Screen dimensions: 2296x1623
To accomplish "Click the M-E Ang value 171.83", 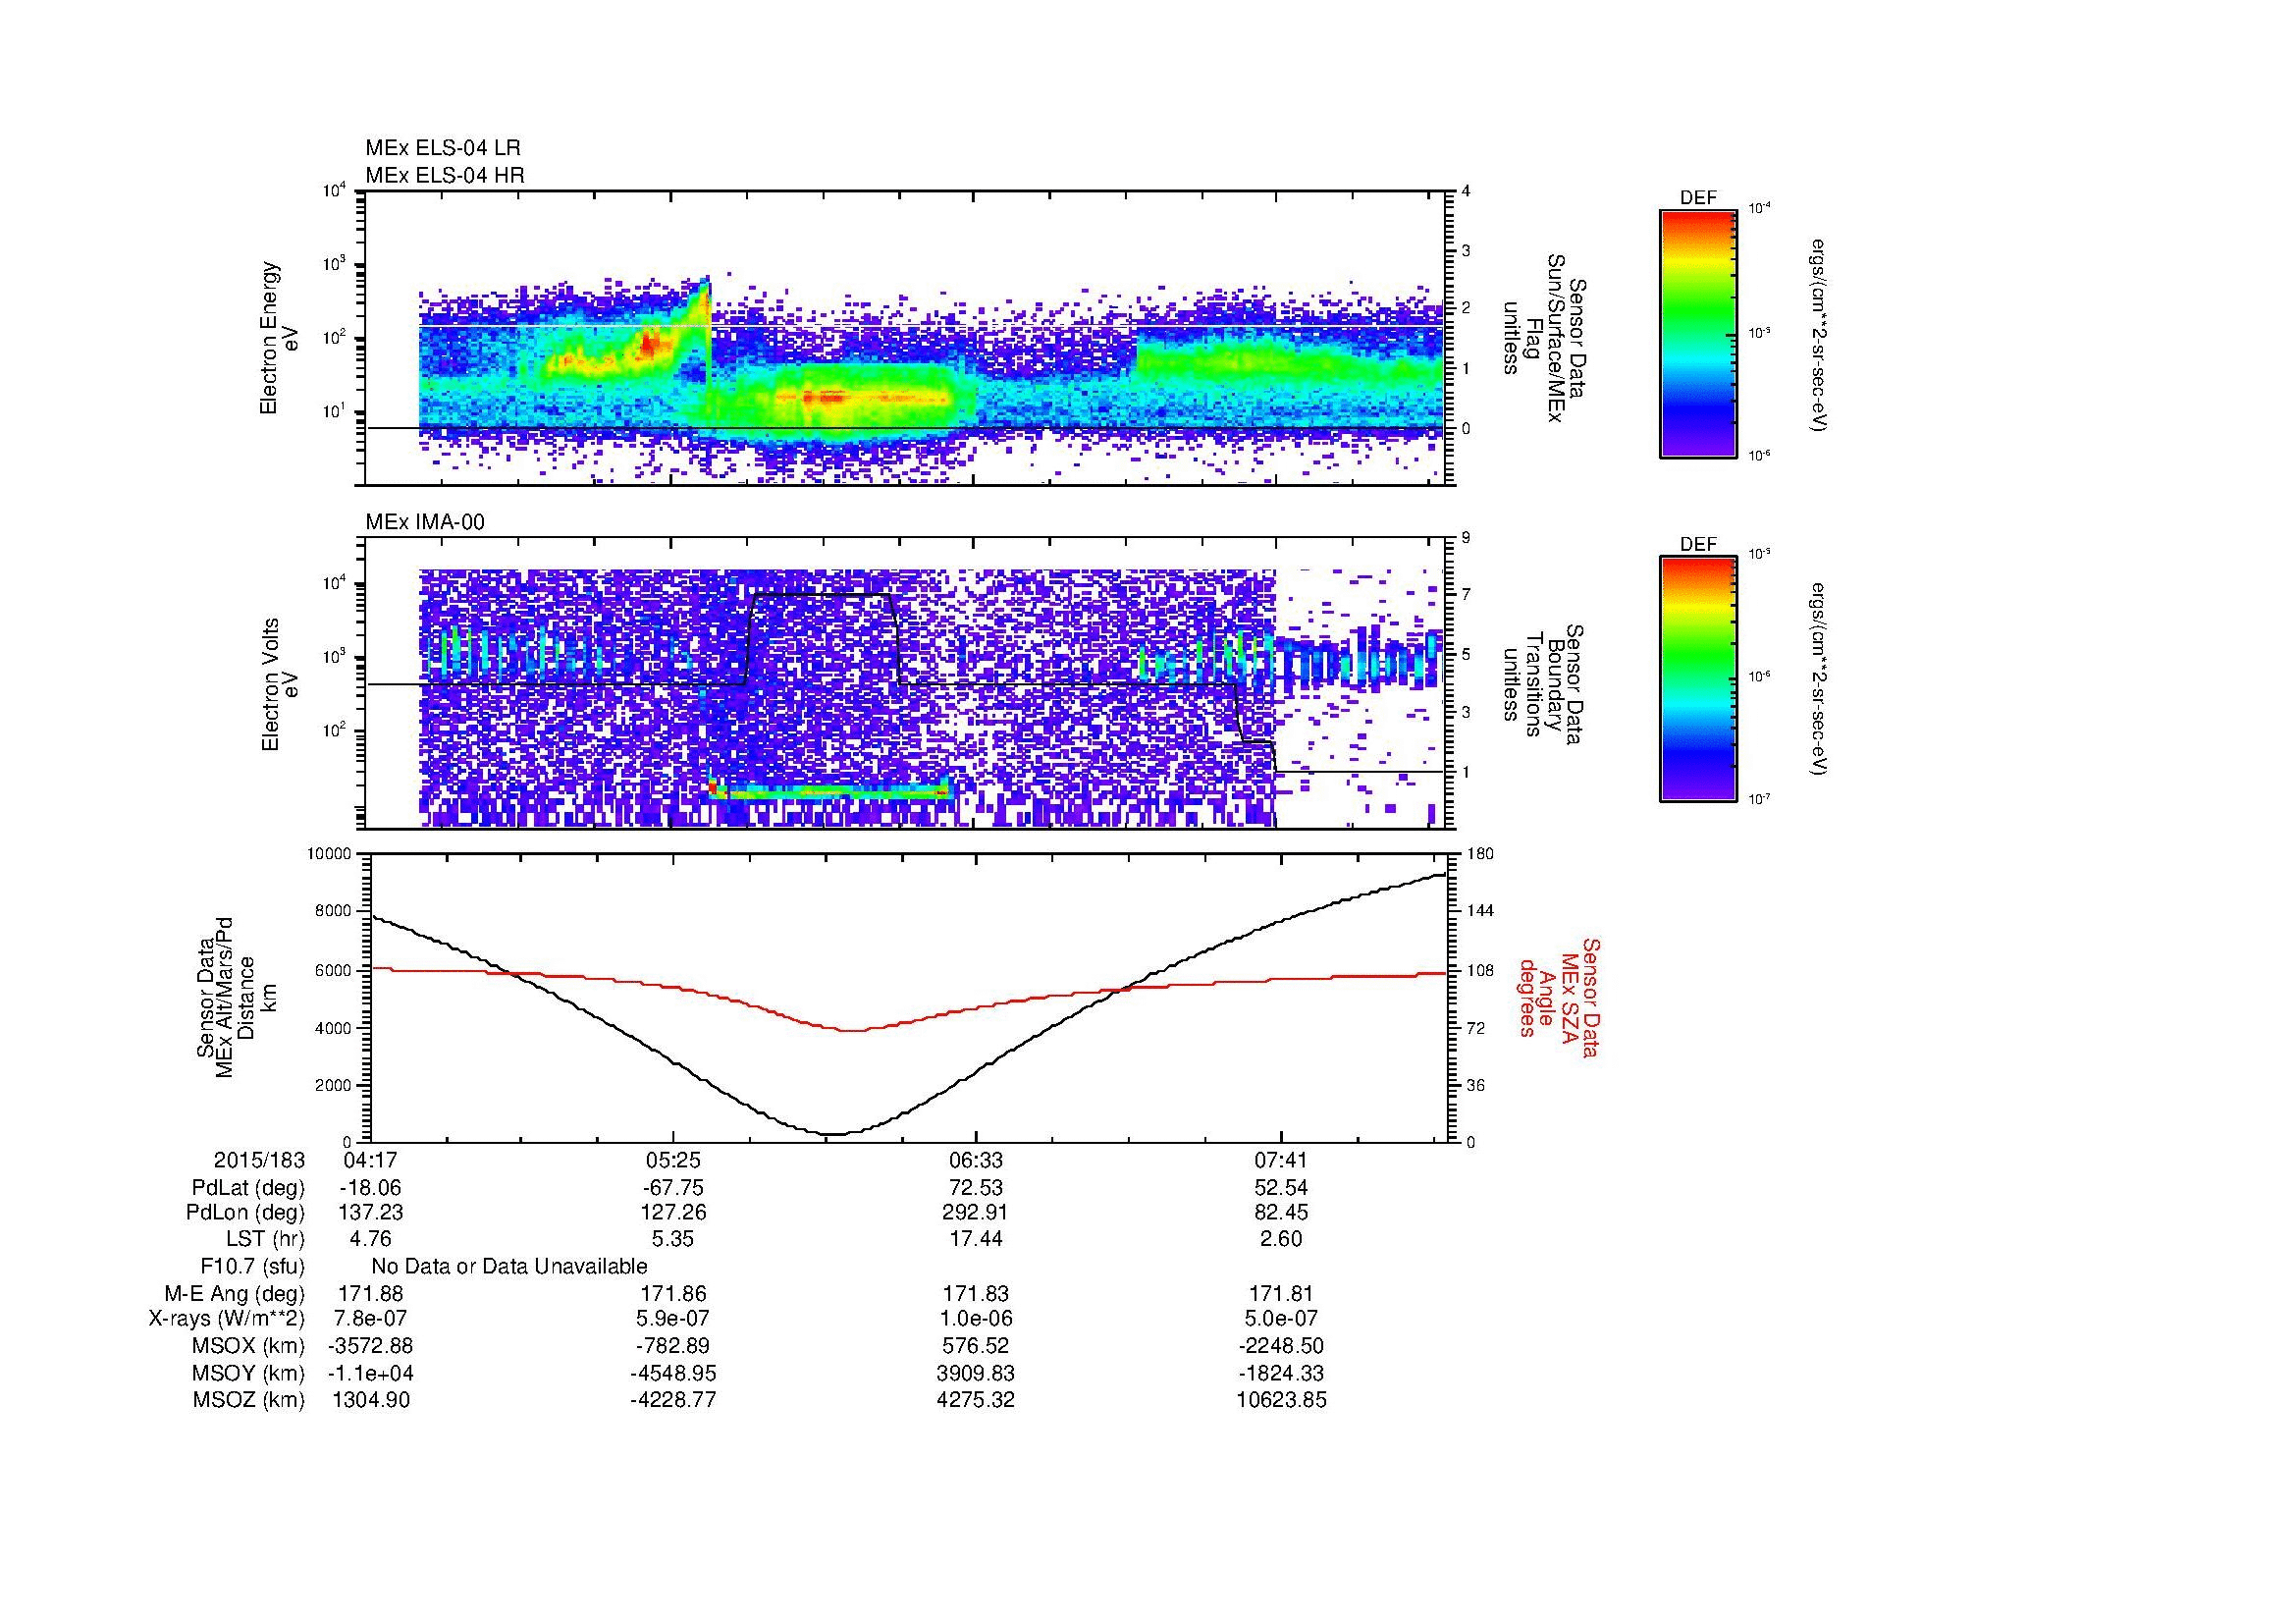I will [976, 1293].
